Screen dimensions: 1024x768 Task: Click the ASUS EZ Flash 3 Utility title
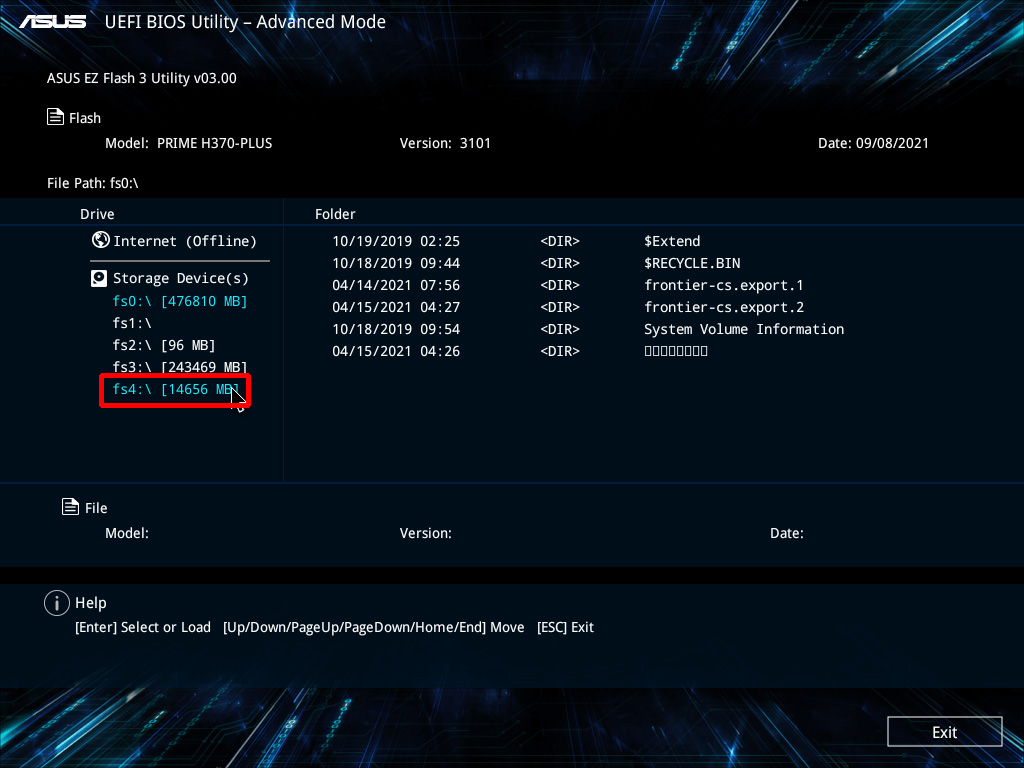click(x=142, y=78)
